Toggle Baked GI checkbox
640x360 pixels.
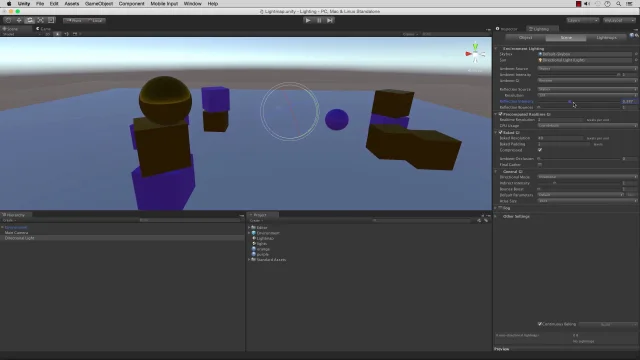[x=500, y=132]
